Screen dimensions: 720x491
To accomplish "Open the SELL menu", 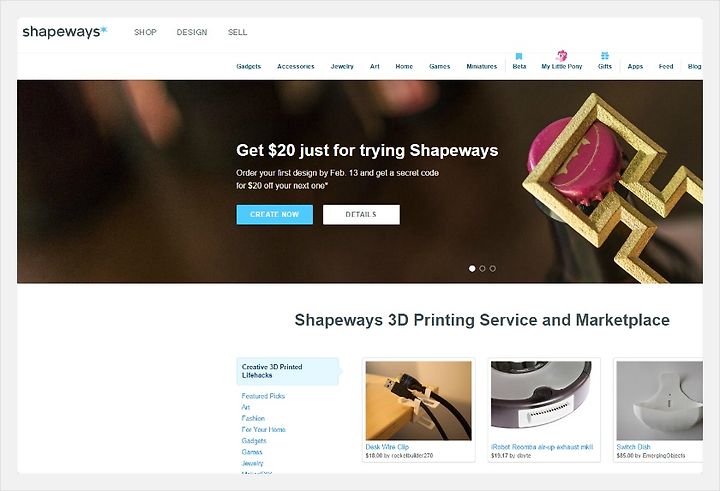I will pyautogui.click(x=237, y=32).
